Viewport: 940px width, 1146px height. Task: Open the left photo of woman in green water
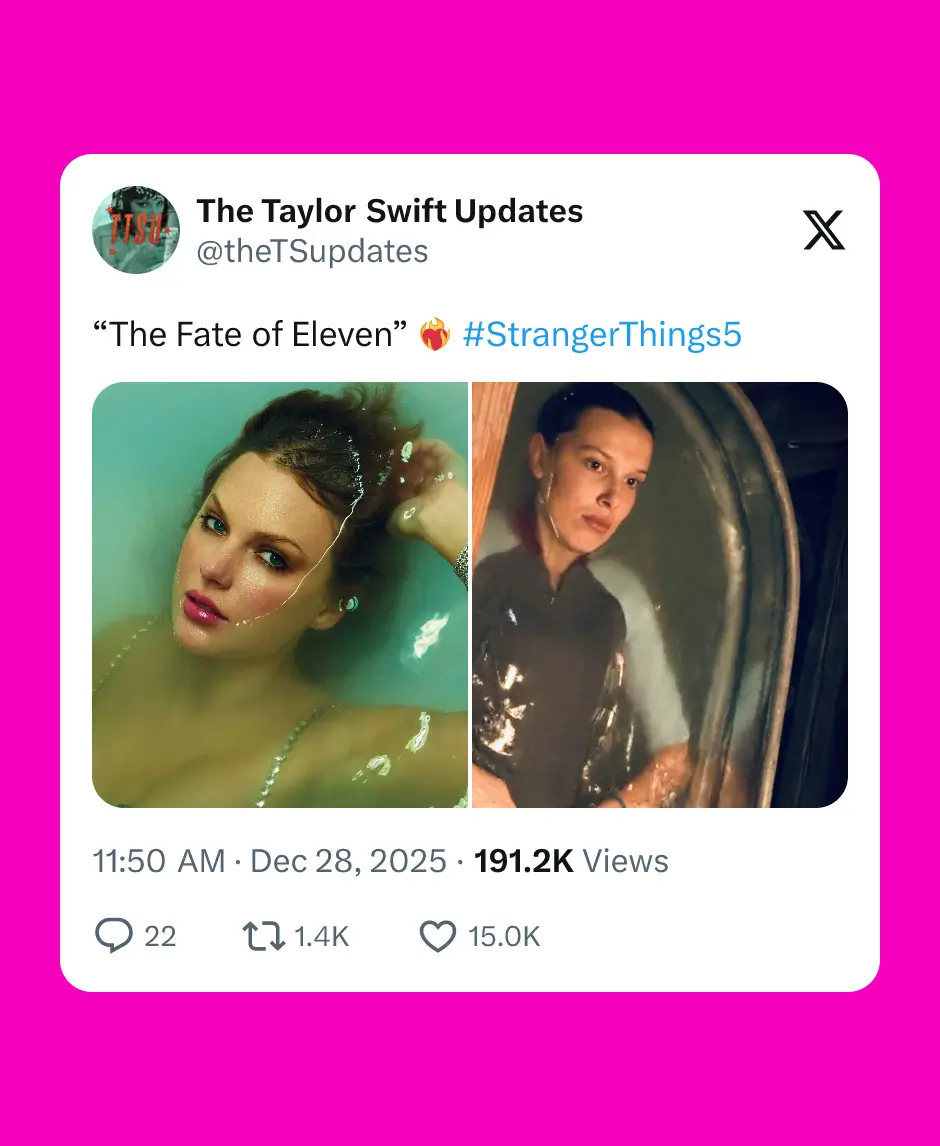pyautogui.click(x=280, y=595)
